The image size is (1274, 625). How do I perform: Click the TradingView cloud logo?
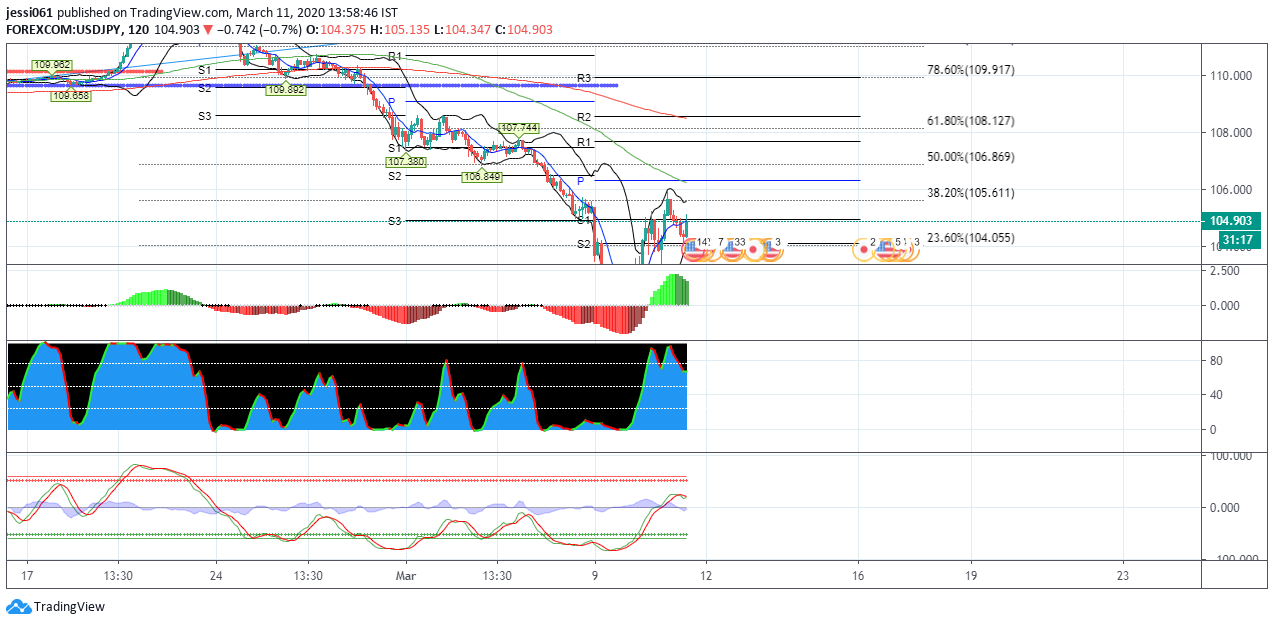point(18,607)
